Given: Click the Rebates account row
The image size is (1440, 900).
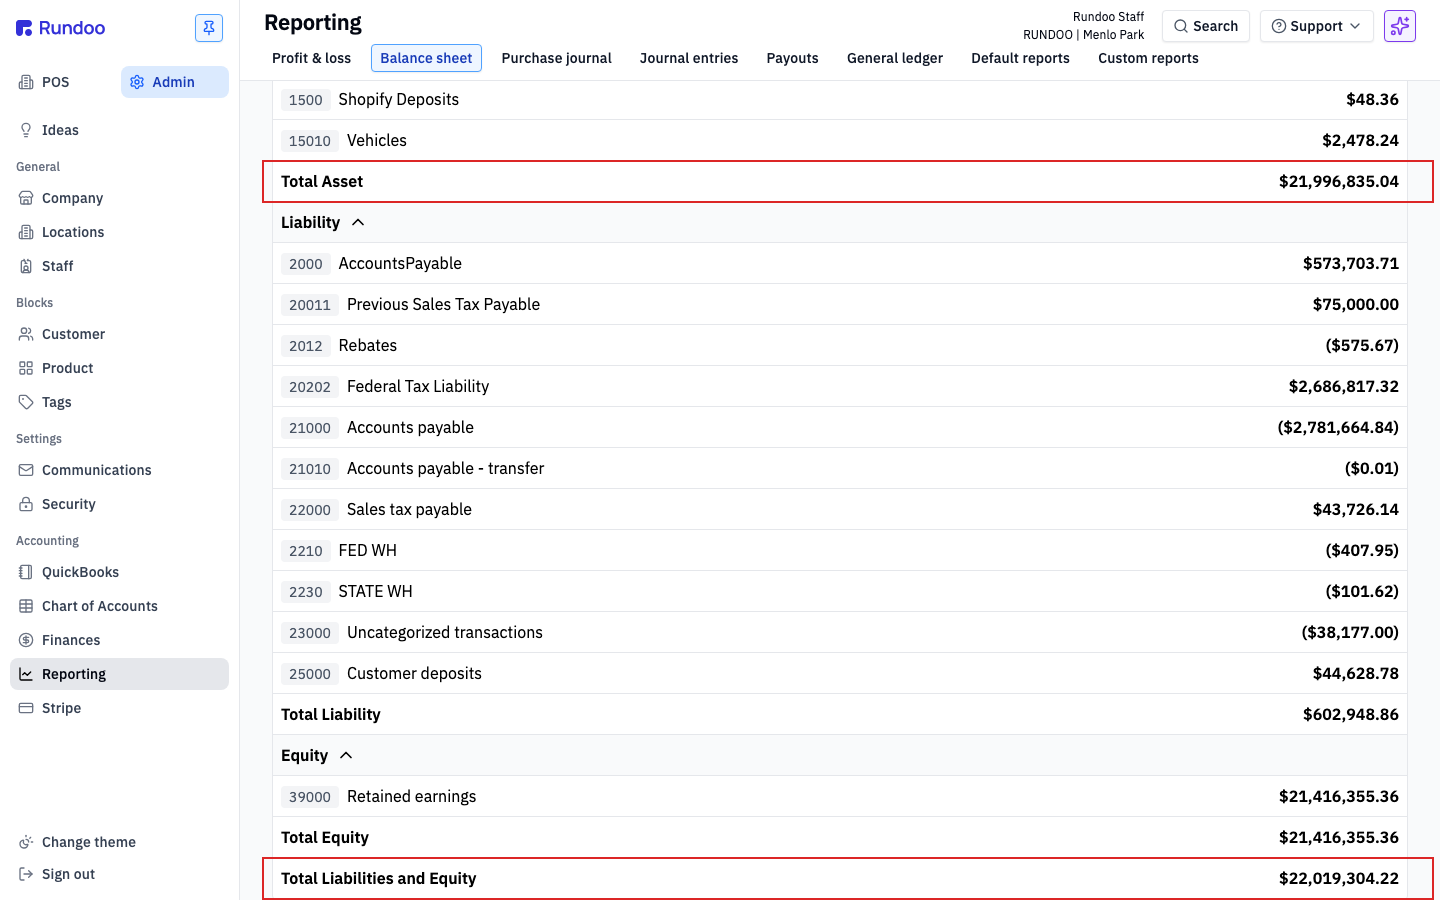Looking at the screenshot, I should pos(840,345).
